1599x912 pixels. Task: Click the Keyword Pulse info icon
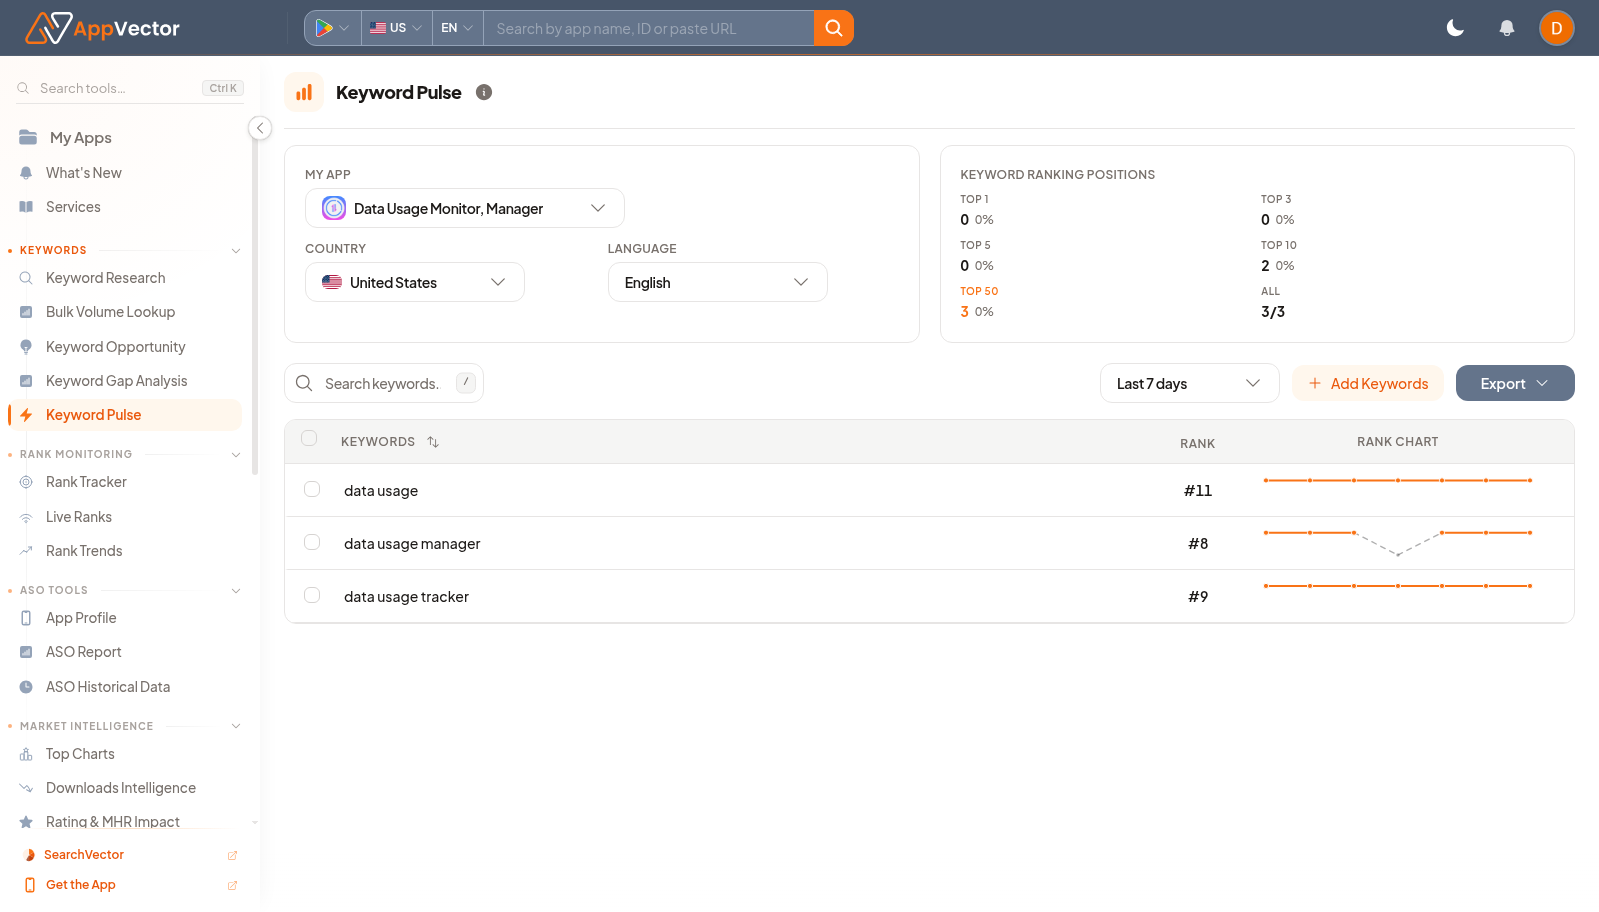[x=484, y=92]
